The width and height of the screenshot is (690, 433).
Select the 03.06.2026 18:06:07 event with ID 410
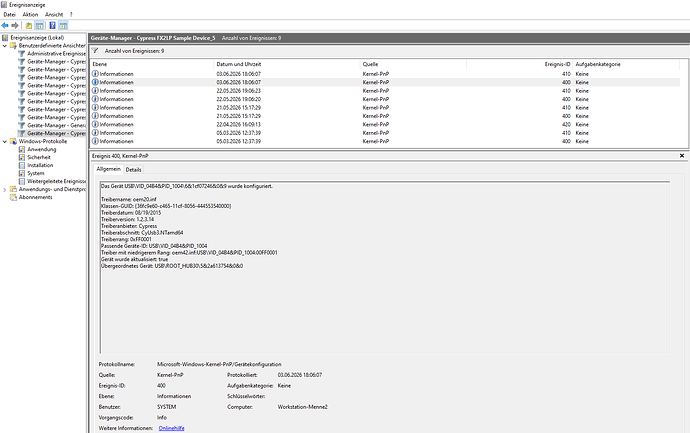(385, 74)
